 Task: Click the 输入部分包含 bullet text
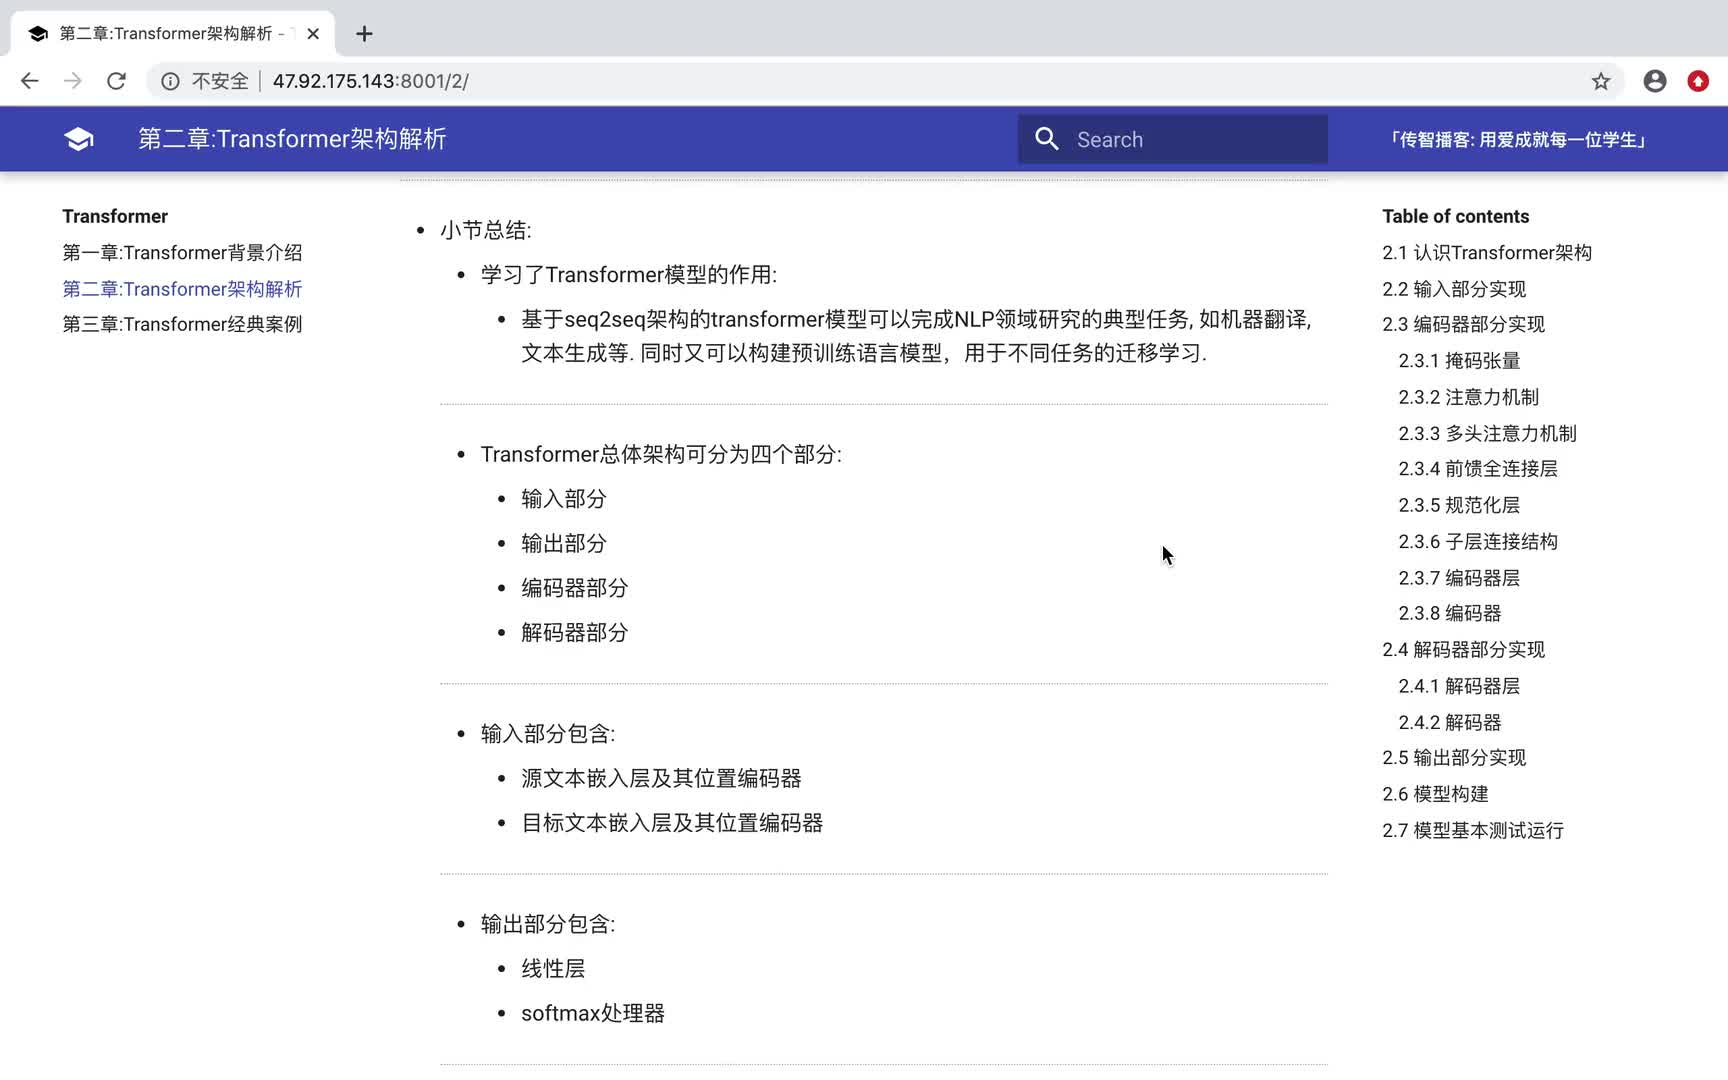[x=548, y=734]
